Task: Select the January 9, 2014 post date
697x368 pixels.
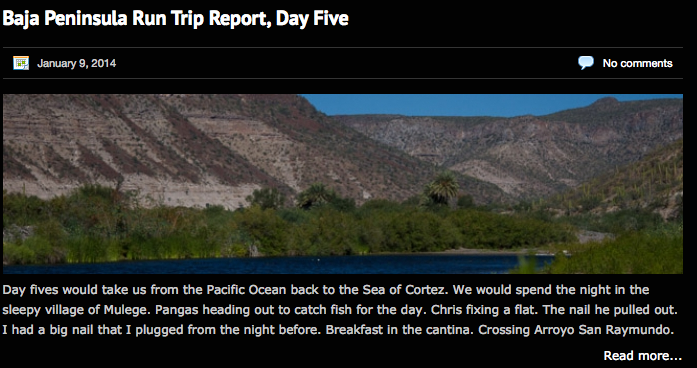Action: 76,63
